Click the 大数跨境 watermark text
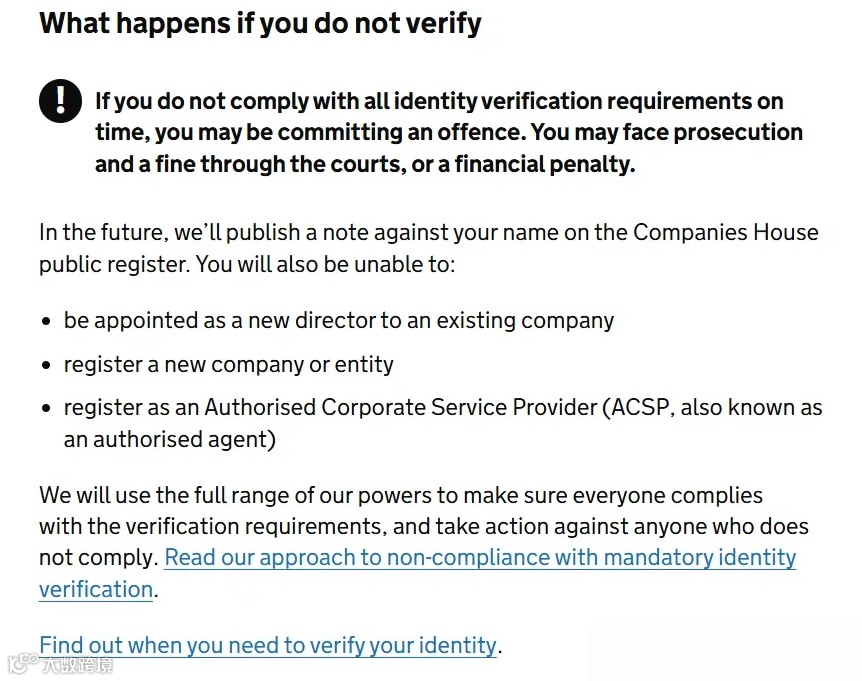Image resolution: width=862 pixels, height=681 pixels. [x=77, y=665]
